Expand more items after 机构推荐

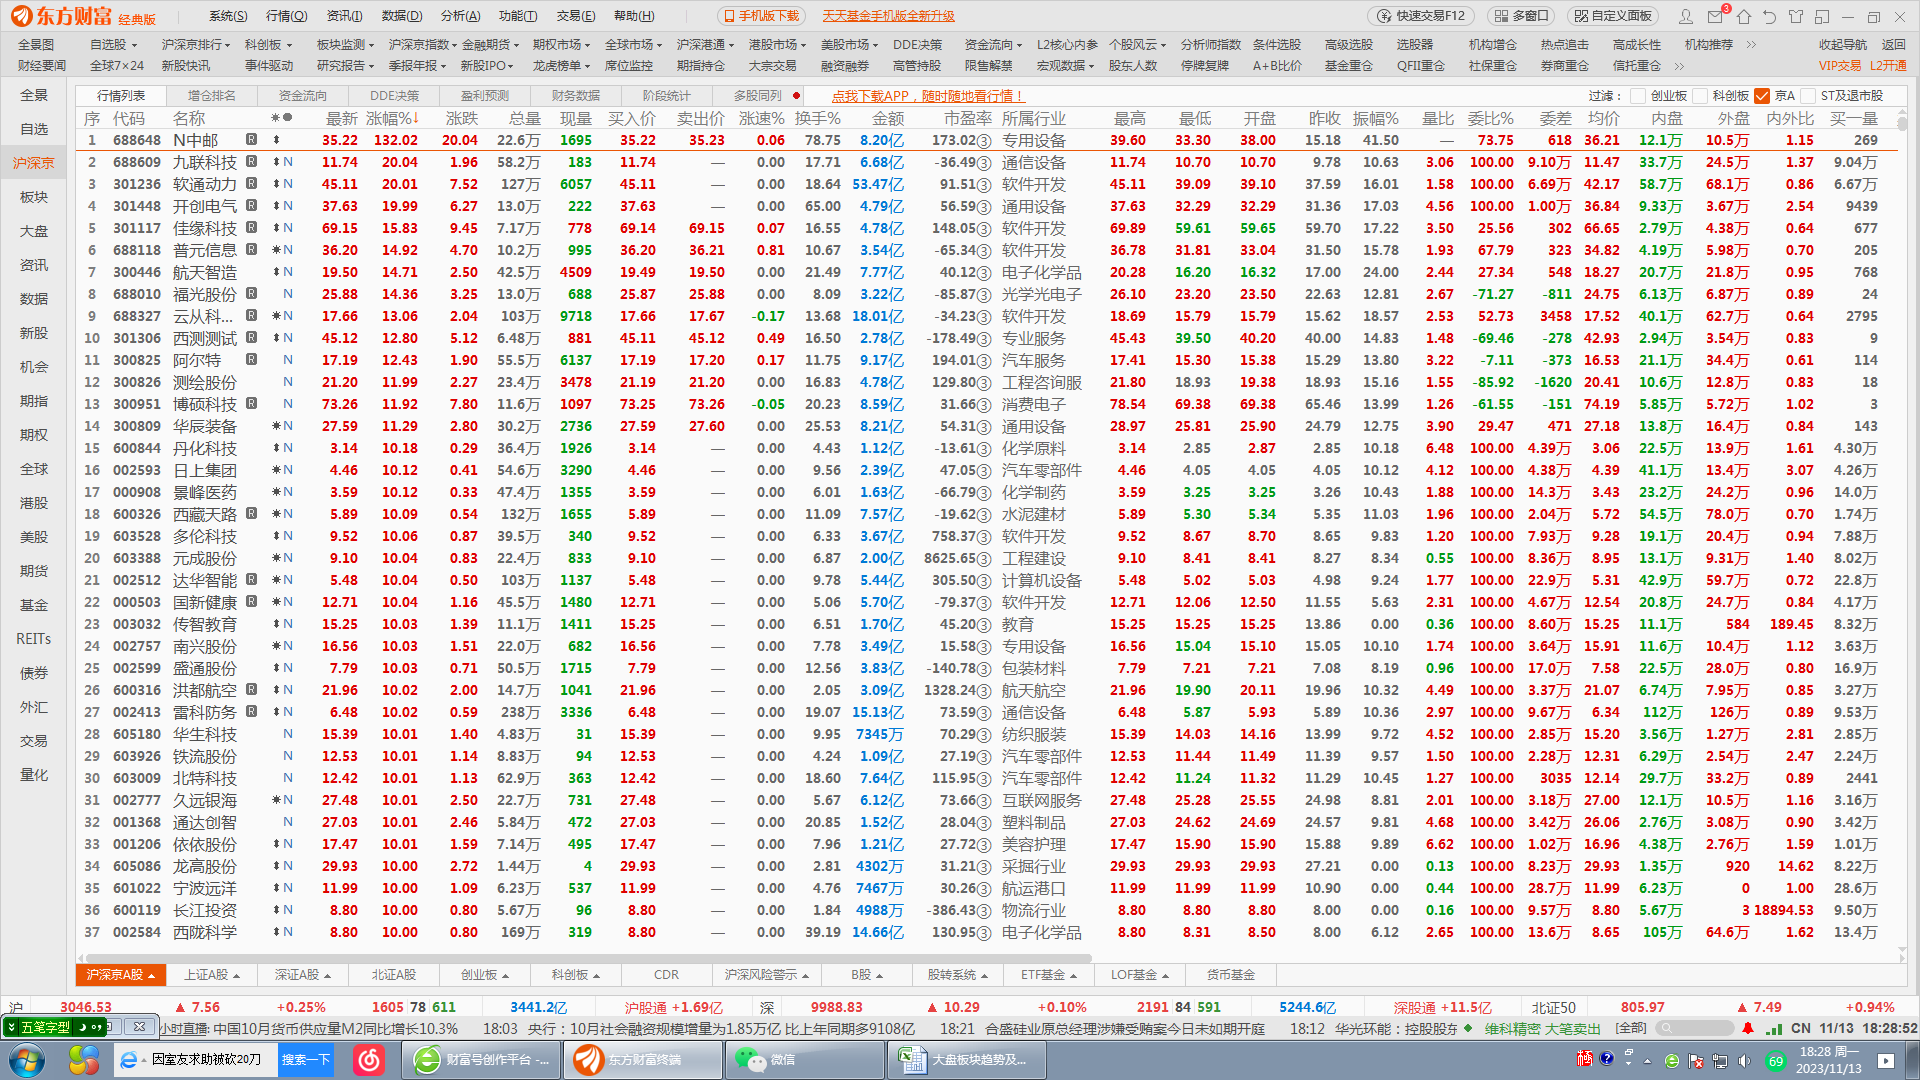pos(1751,45)
